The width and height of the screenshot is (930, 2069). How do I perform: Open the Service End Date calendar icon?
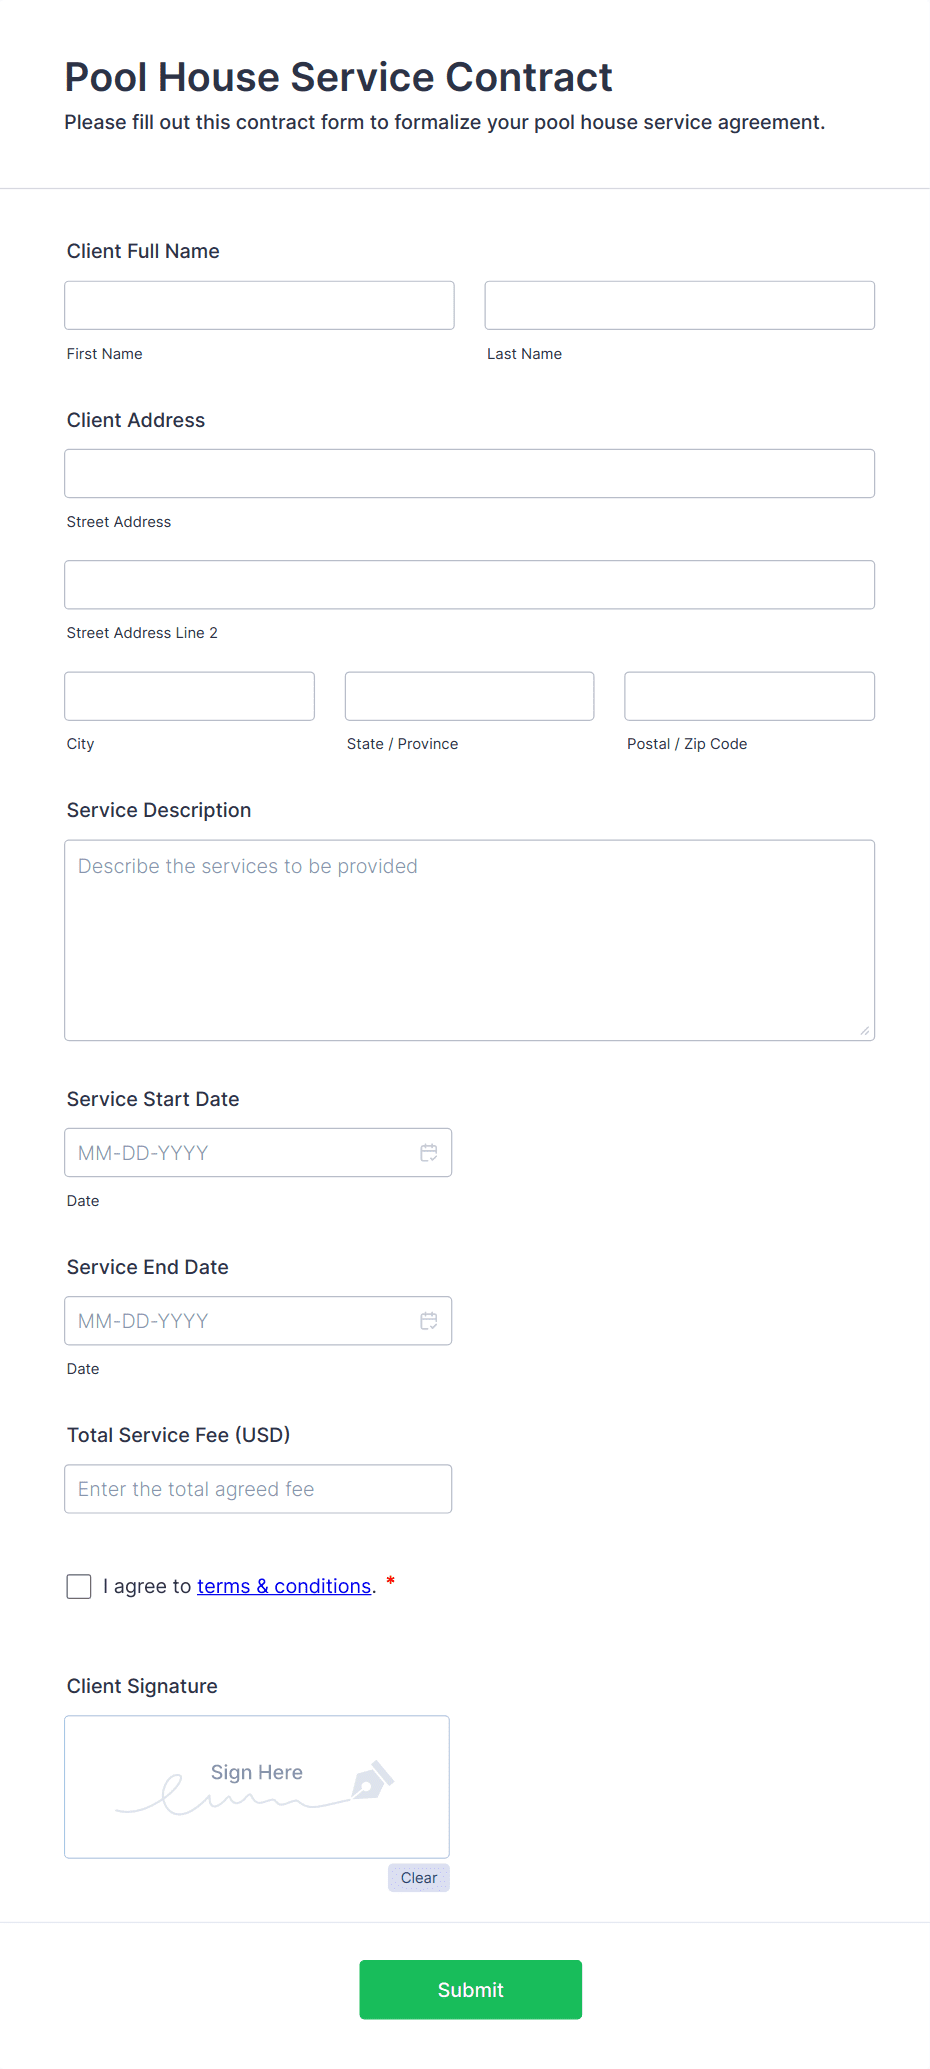[x=429, y=1321]
